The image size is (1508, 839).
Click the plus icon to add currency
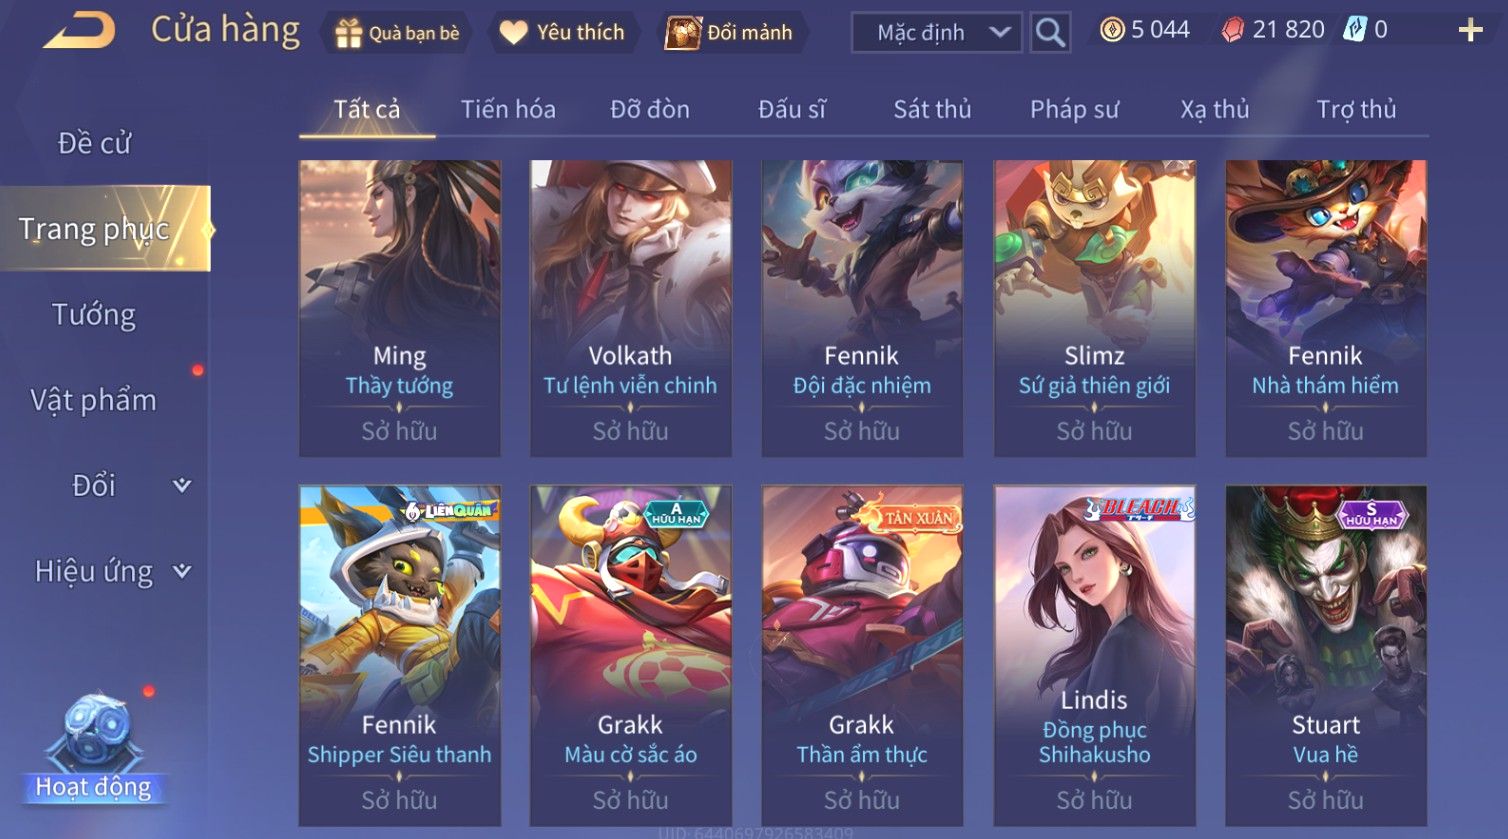point(1470,31)
